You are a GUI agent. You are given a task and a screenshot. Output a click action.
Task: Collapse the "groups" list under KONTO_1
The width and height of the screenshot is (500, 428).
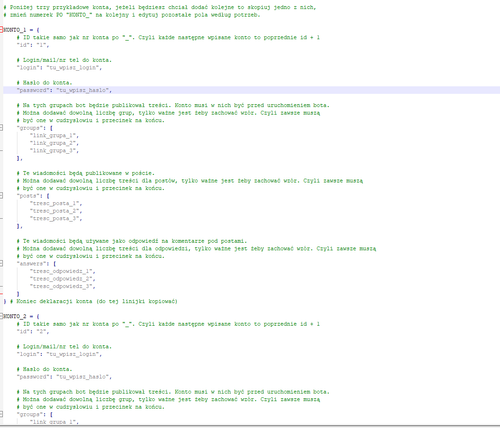1,128
